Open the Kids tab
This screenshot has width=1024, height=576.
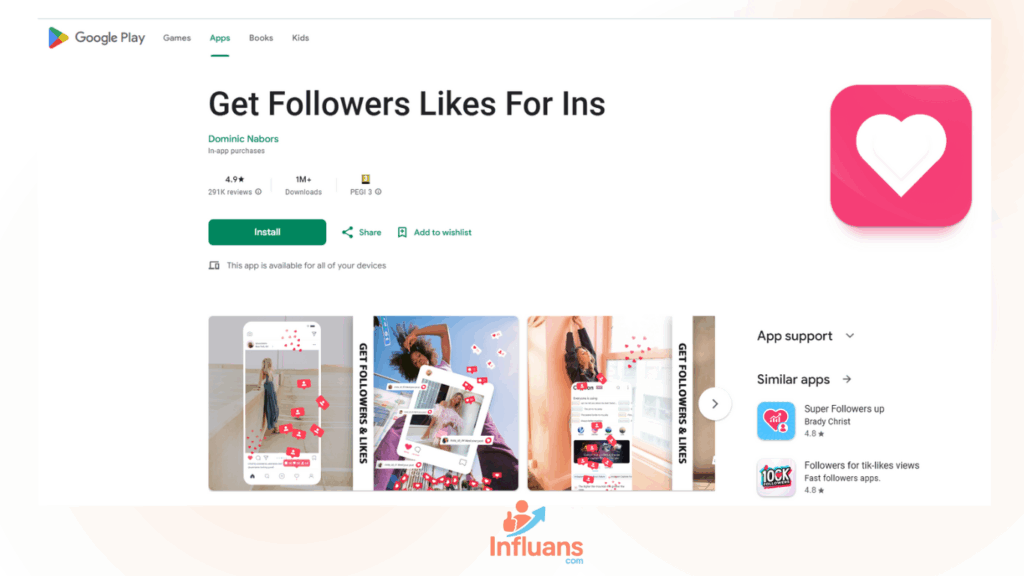coord(300,38)
